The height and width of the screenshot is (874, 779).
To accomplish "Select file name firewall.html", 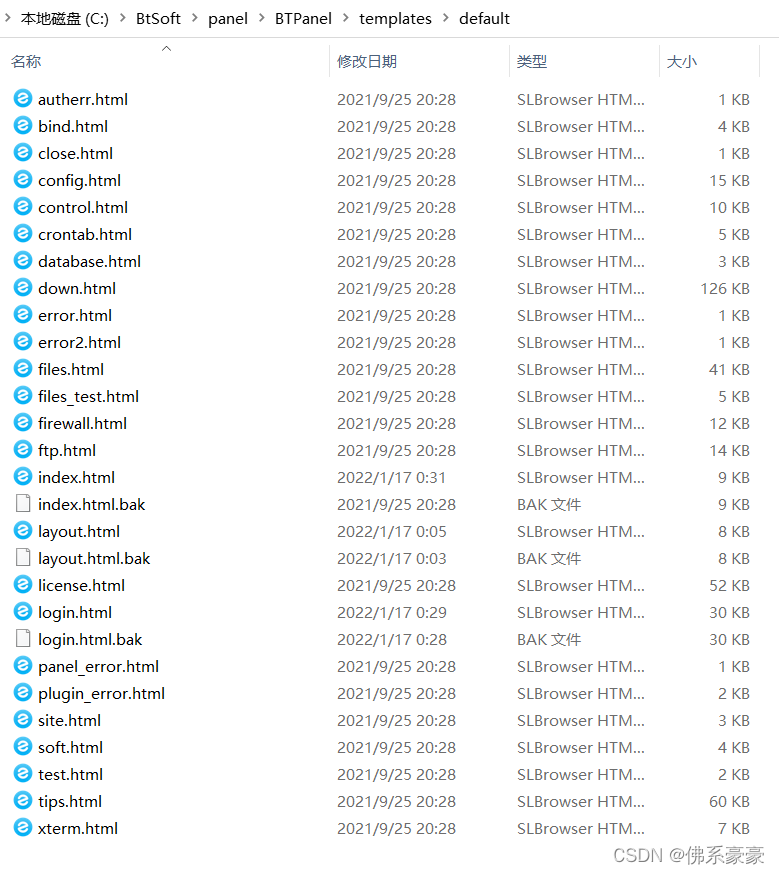I will (x=82, y=424).
